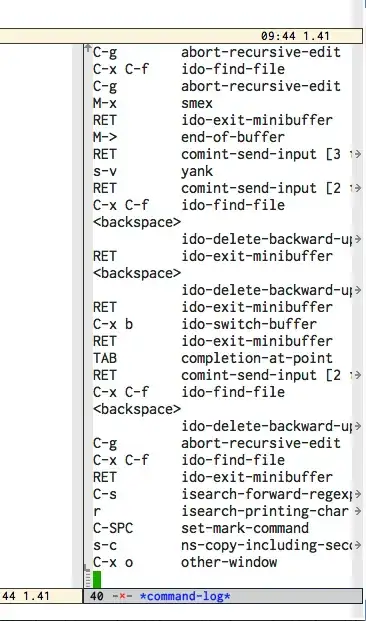
Task: Click the red modified indicator in mode line
Action: 122,596
